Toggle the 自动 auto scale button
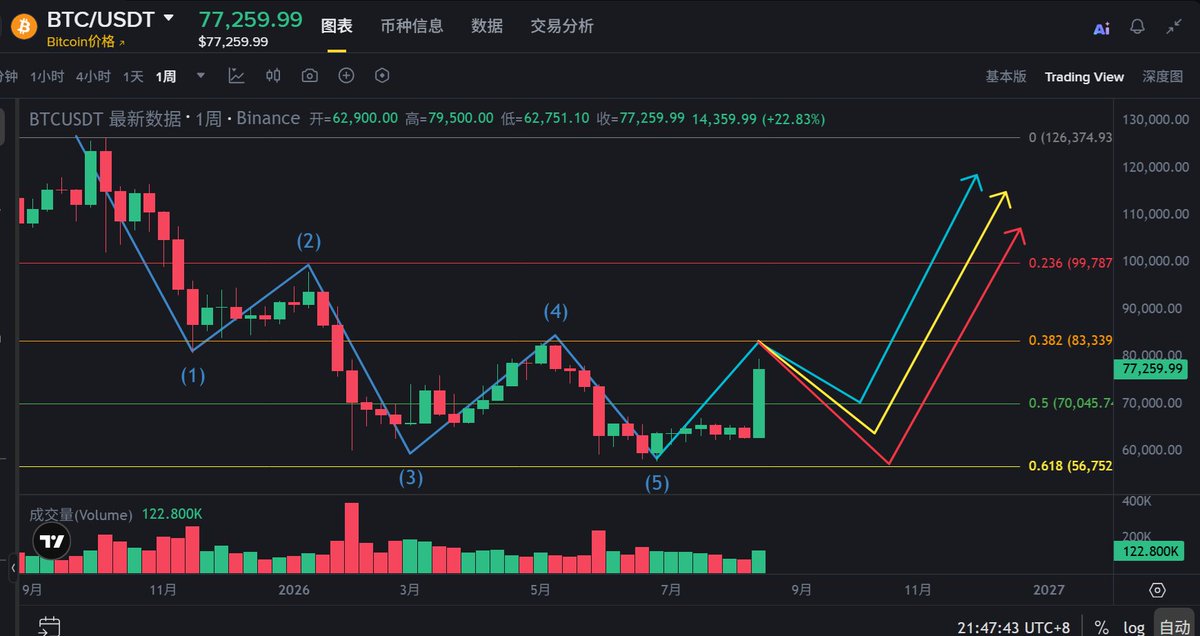 pos(1174,625)
